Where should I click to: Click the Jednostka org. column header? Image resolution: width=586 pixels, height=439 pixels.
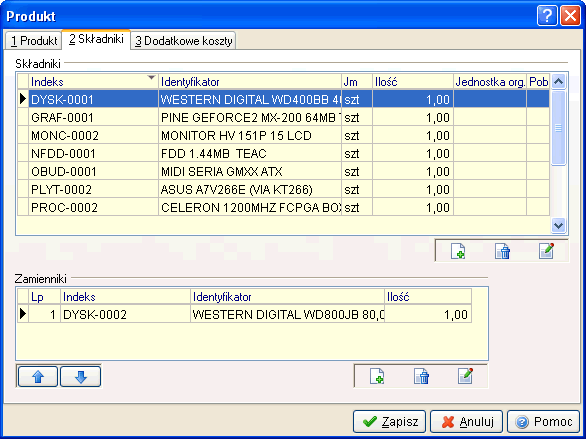[x=490, y=82]
